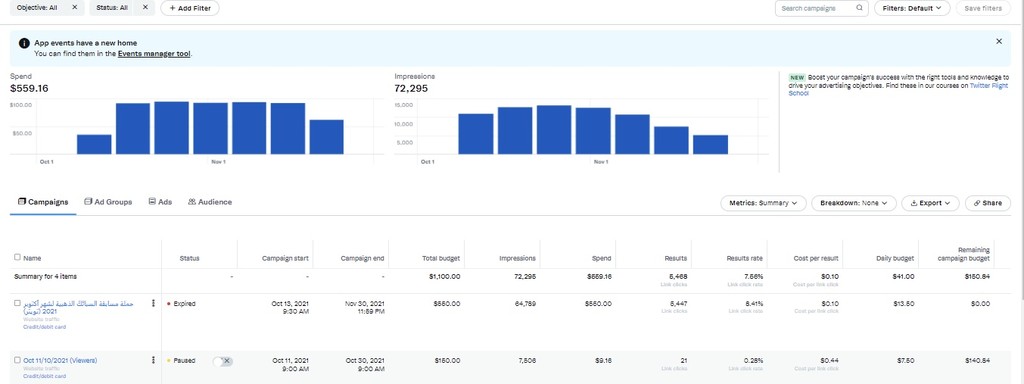Image resolution: width=1024 pixels, height=384 pixels.
Task: Remove the Status: All filter chip
Action: click(145, 8)
